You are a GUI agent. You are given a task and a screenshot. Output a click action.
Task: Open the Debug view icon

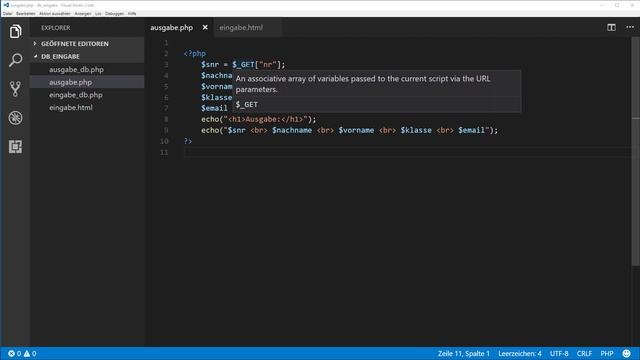pyautogui.click(x=15, y=118)
